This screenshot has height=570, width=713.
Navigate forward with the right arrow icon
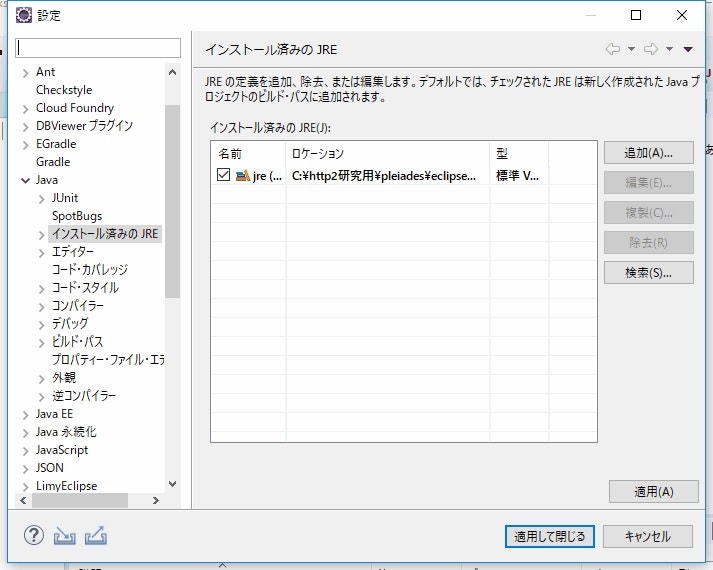[651, 49]
